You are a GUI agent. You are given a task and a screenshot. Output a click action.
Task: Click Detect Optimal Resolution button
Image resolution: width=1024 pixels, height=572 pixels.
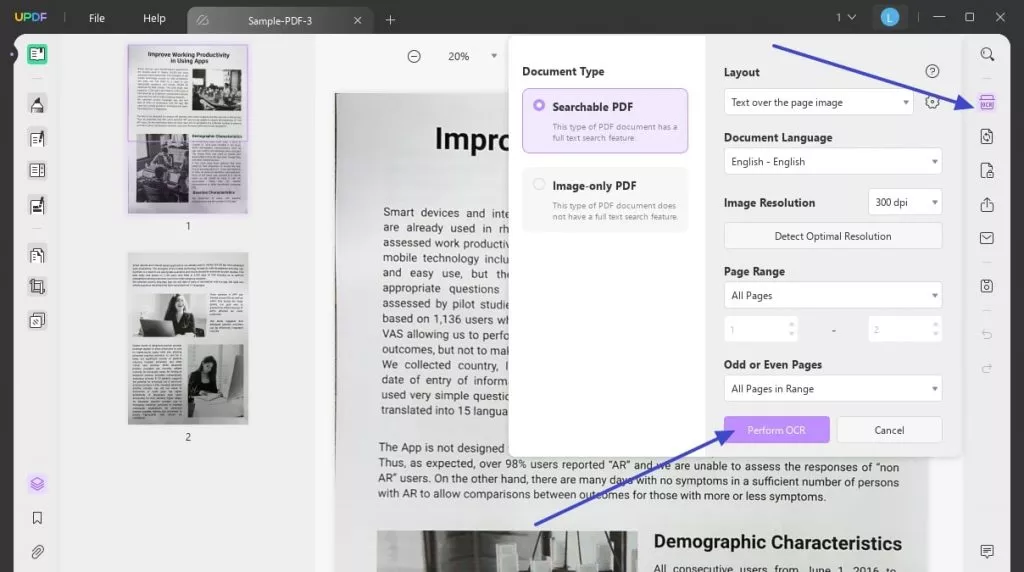pyautogui.click(x=833, y=236)
